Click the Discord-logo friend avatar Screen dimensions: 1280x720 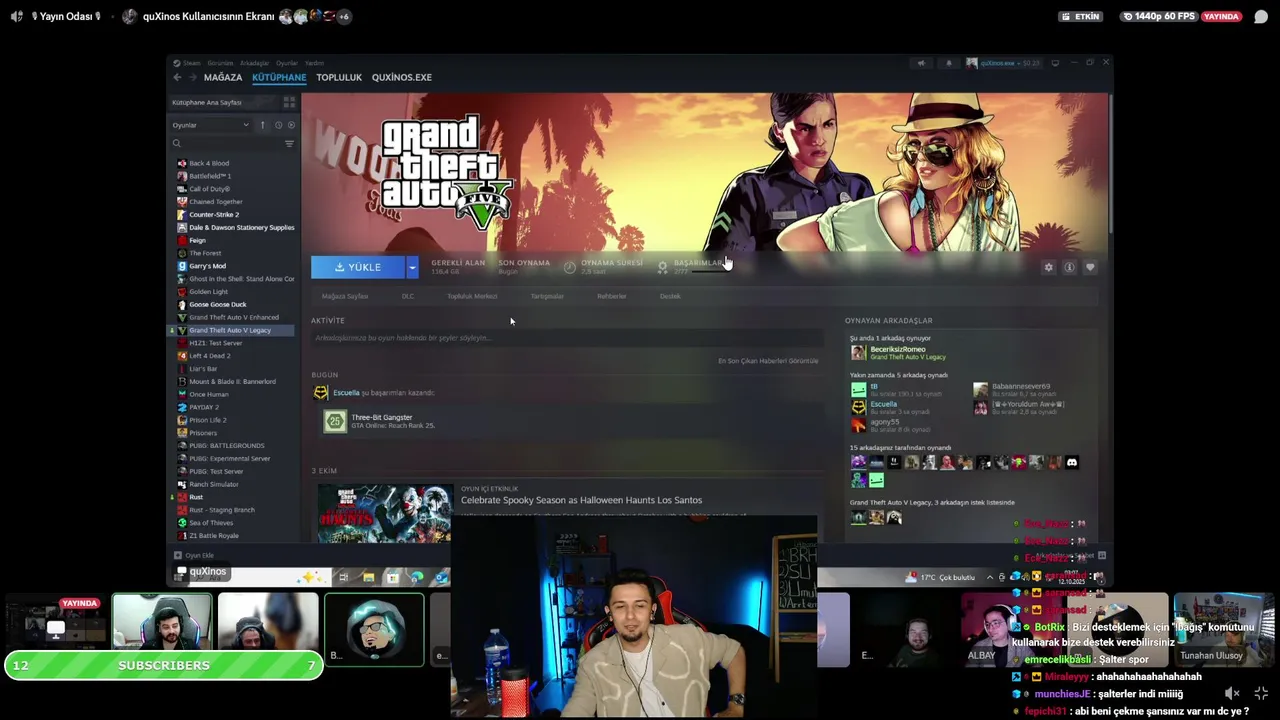[x=1072, y=462]
